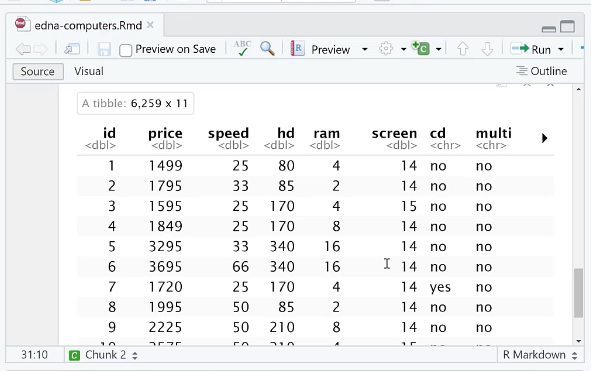Open Find/Replace magnifier icon
Viewport: 591px width, 371px height.
click(x=267, y=49)
